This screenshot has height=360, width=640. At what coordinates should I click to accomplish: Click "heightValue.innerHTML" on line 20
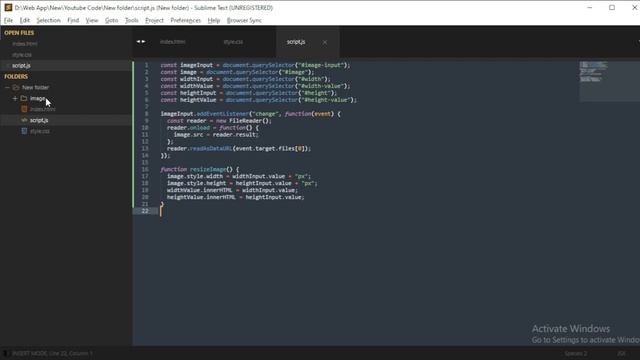pos(201,197)
